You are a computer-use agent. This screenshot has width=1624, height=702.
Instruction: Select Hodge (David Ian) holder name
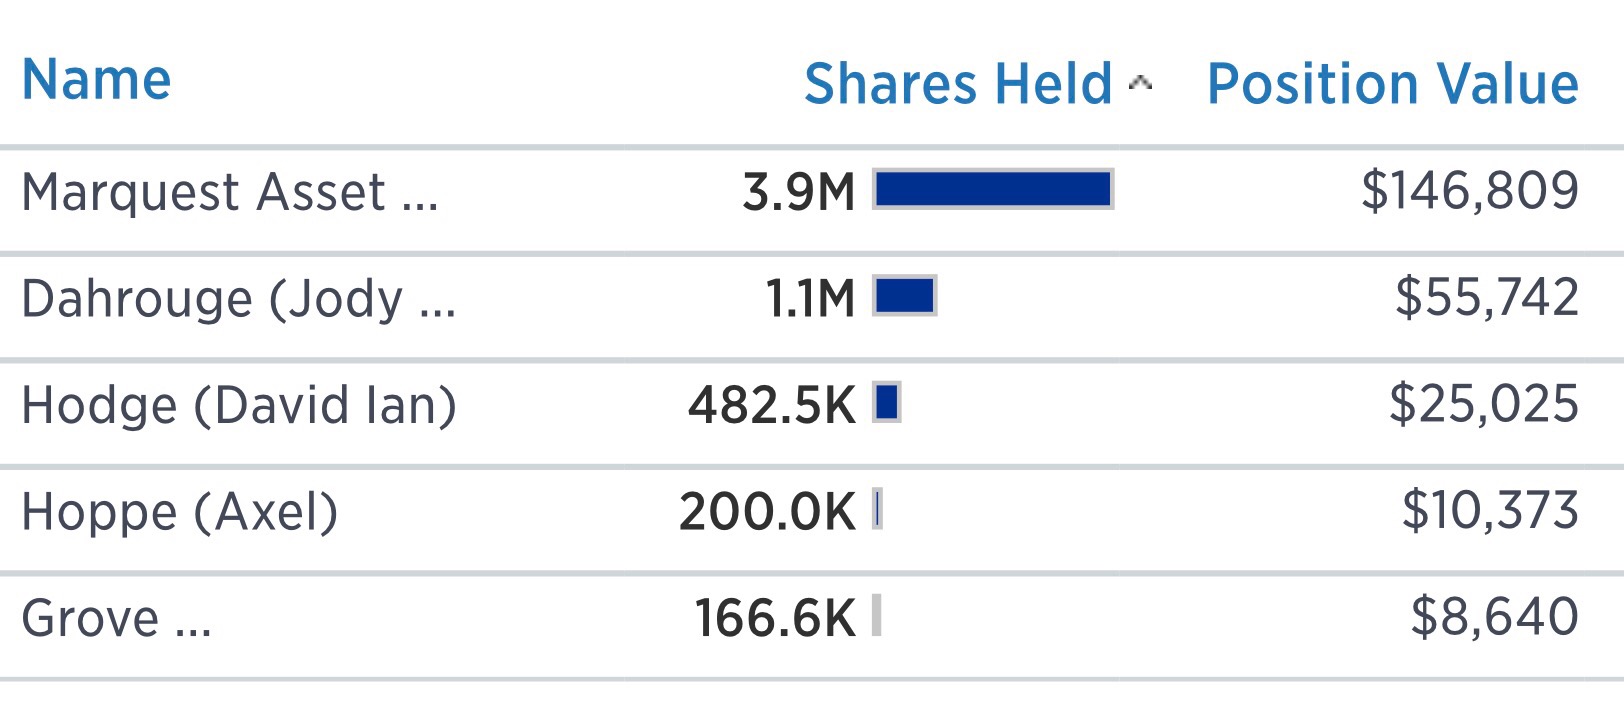pyautogui.click(x=238, y=405)
